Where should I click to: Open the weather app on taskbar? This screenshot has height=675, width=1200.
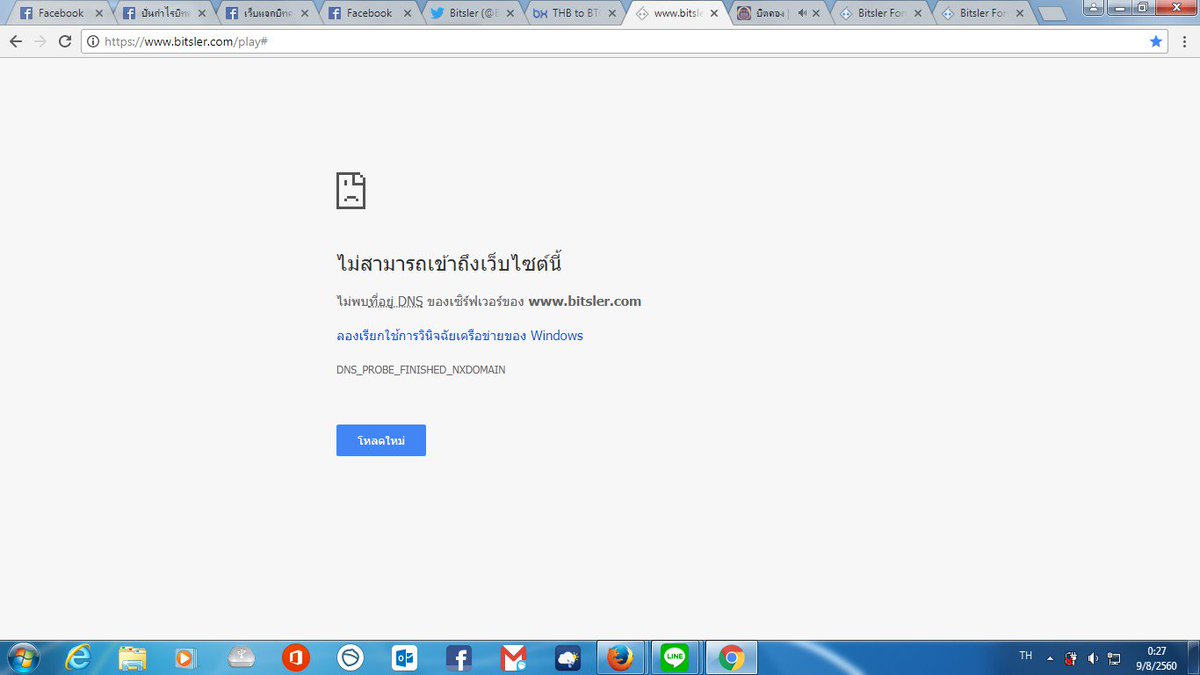[x=567, y=657]
